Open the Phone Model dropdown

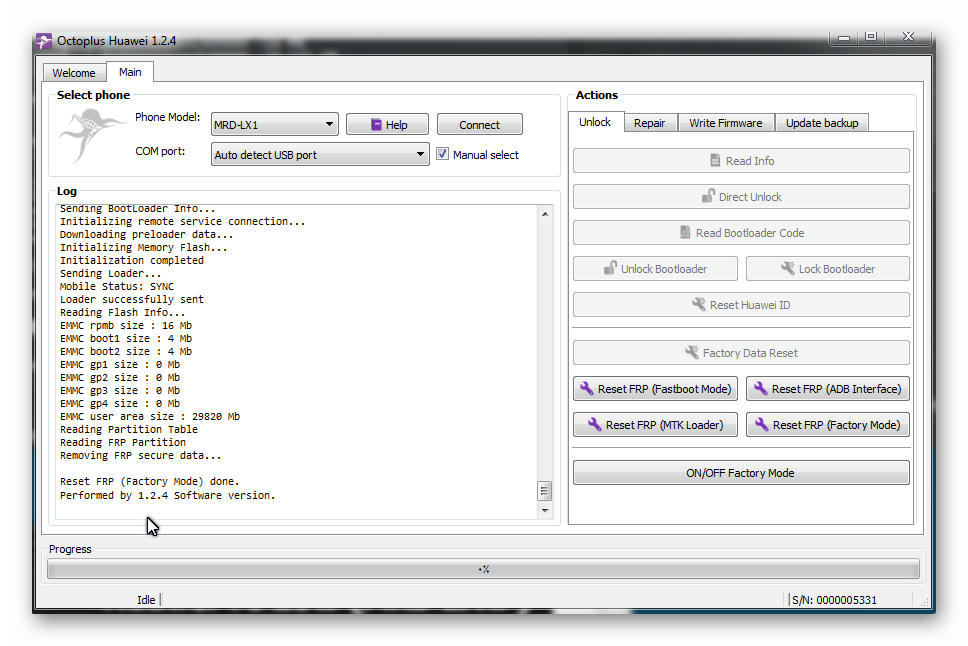click(x=275, y=125)
